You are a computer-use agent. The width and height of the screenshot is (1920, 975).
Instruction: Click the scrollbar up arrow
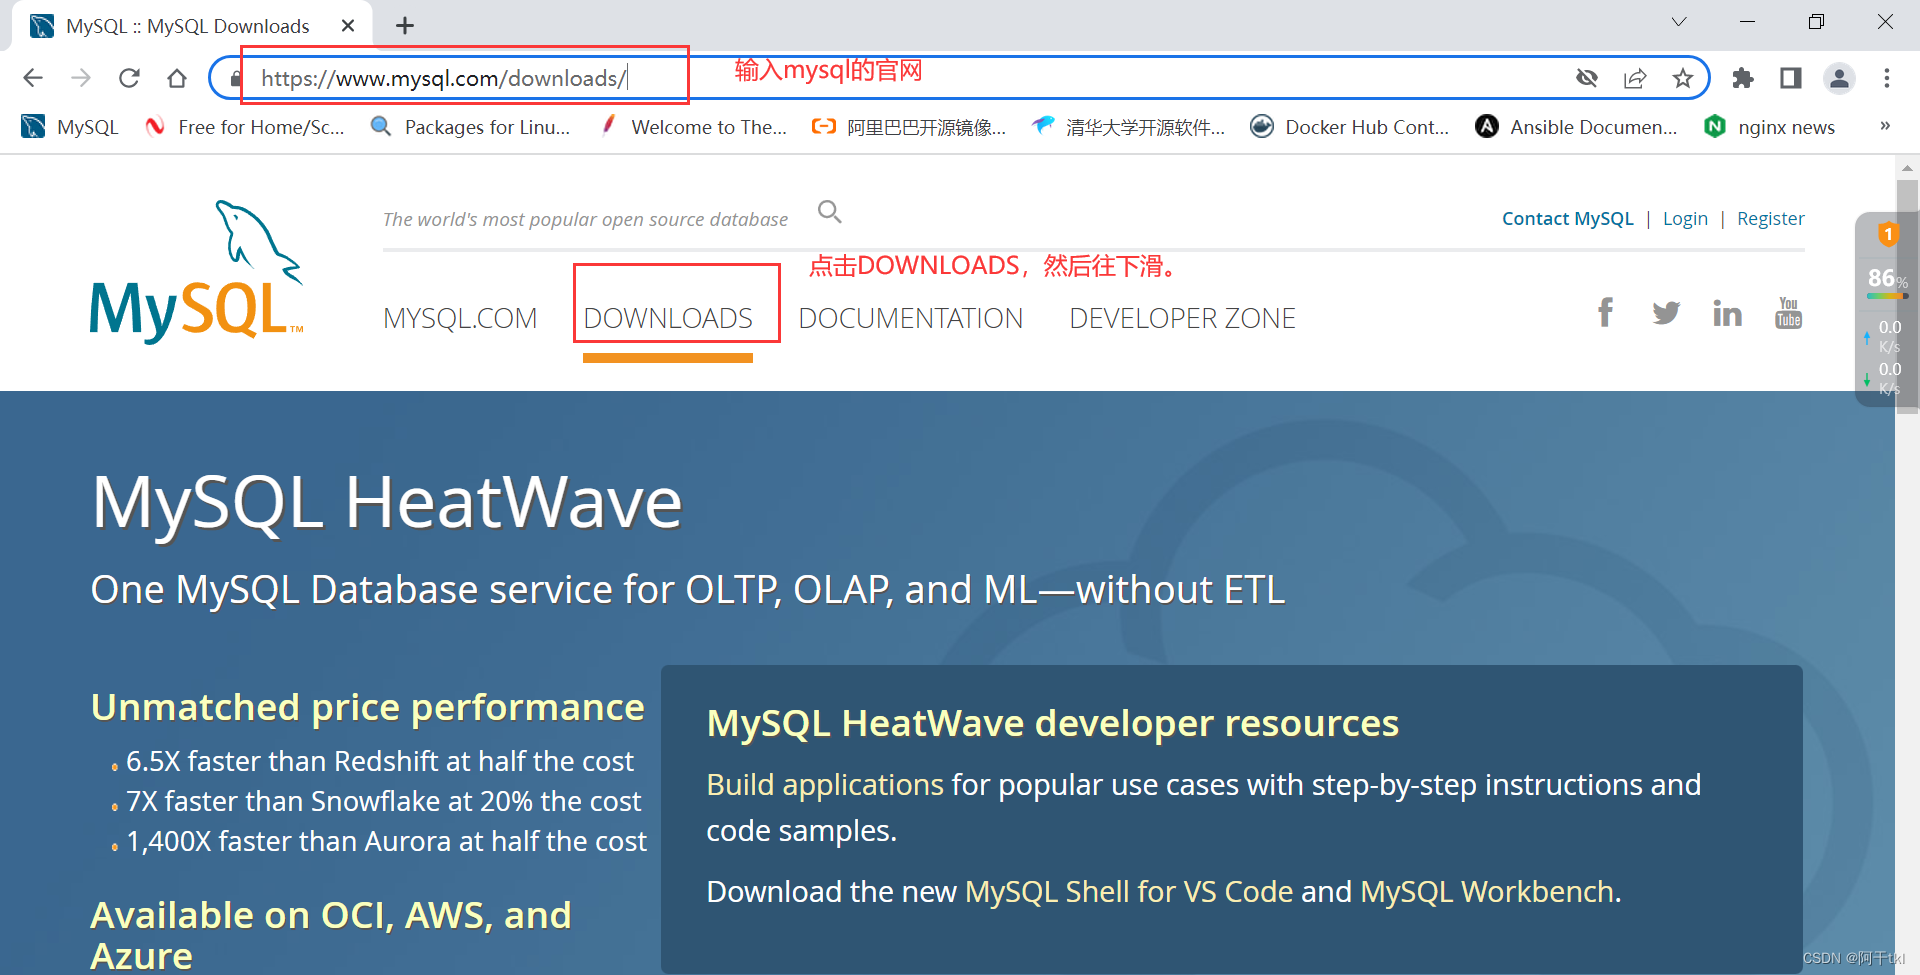click(1908, 167)
